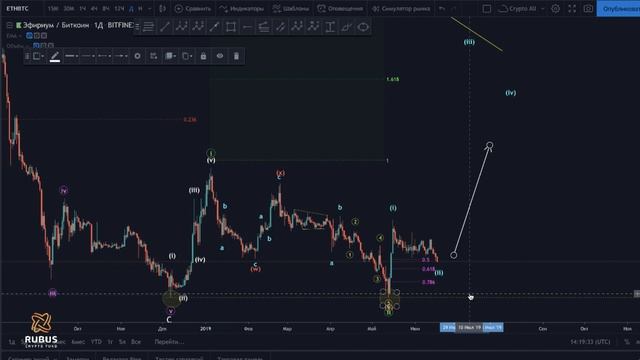Select the arrow line drawing tool
The width and height of the screenshot is (640, 360).
214,27
